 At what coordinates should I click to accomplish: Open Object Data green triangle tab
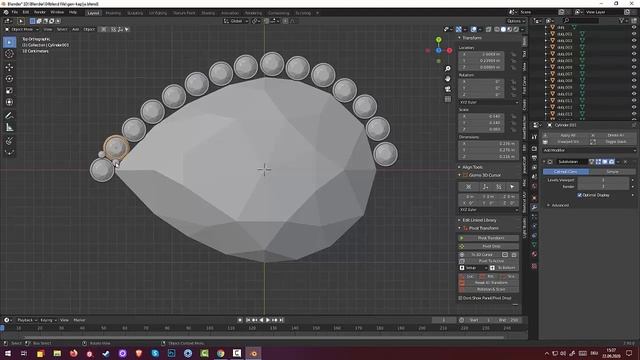coord(534,244)
